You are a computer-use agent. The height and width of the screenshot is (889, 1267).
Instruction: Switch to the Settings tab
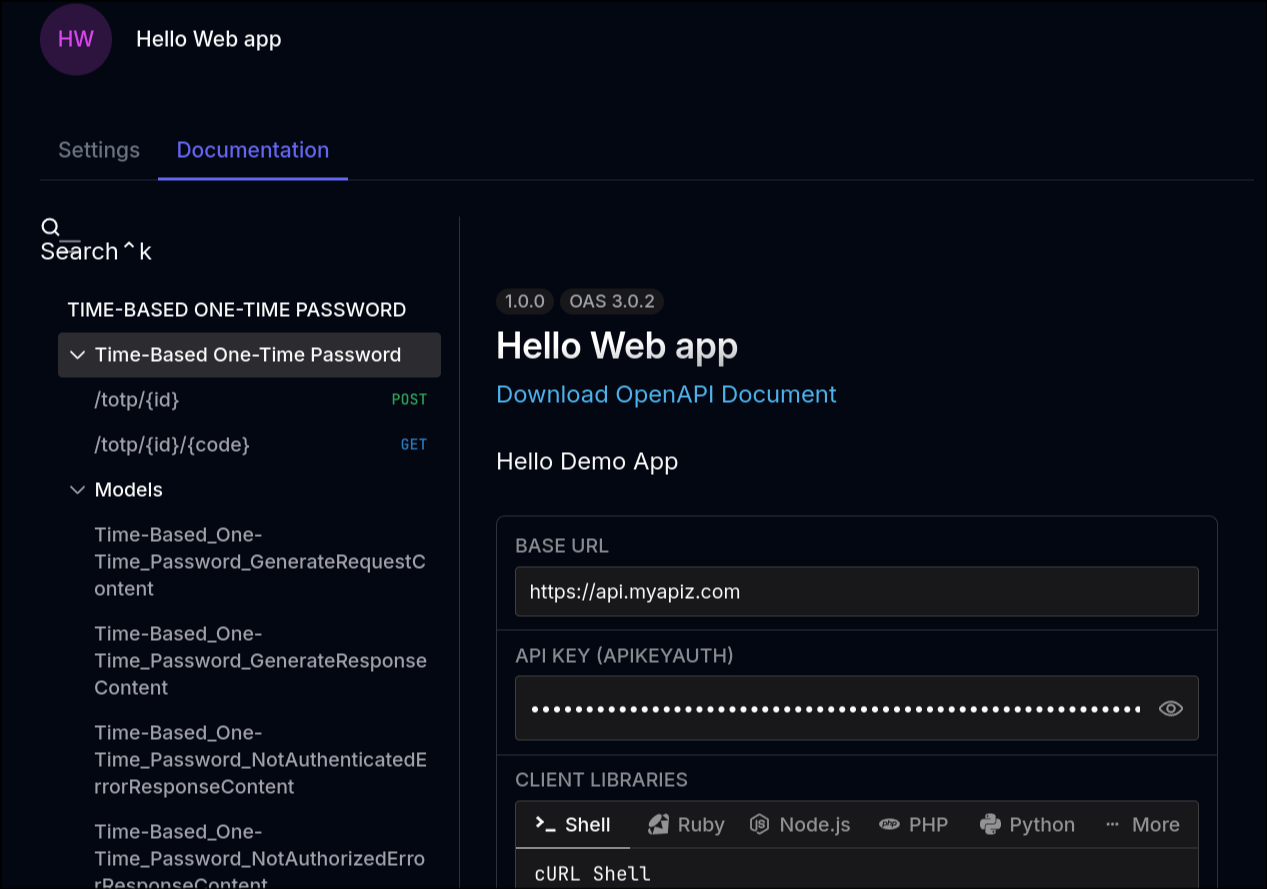tap(98, 149)
